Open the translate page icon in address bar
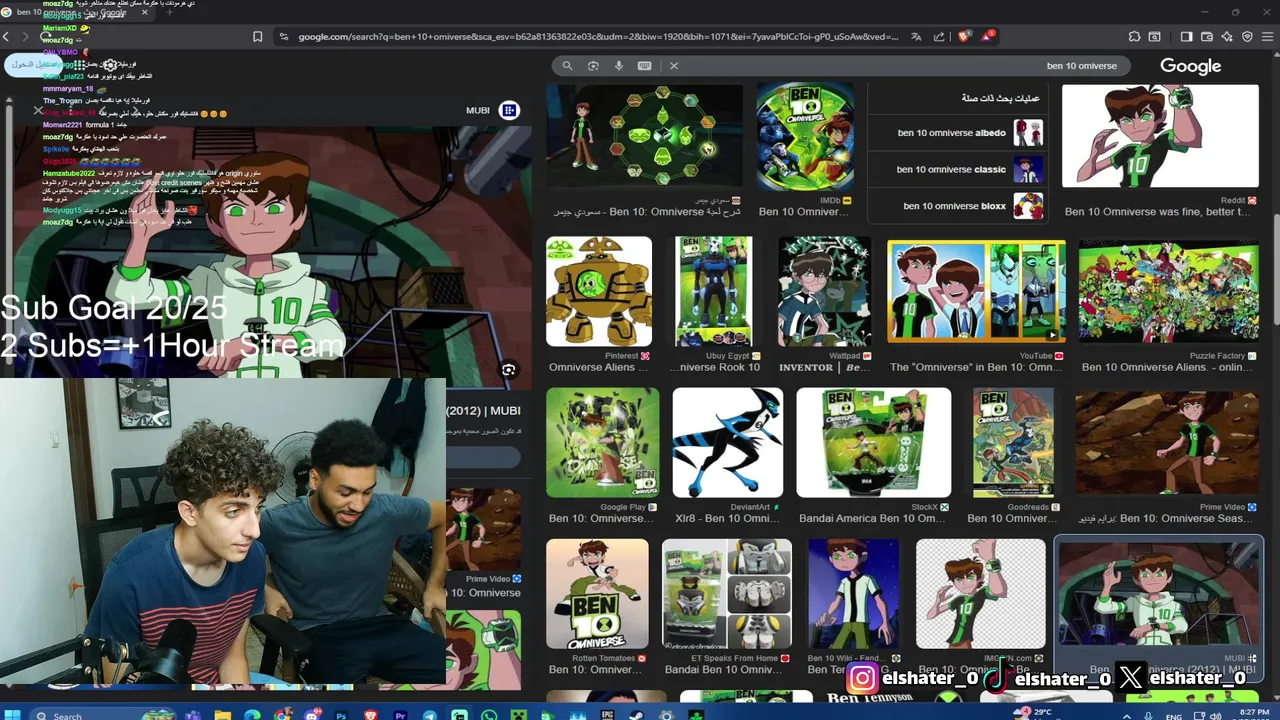This screenshot has width=1280, height=720. pos(917,37)
